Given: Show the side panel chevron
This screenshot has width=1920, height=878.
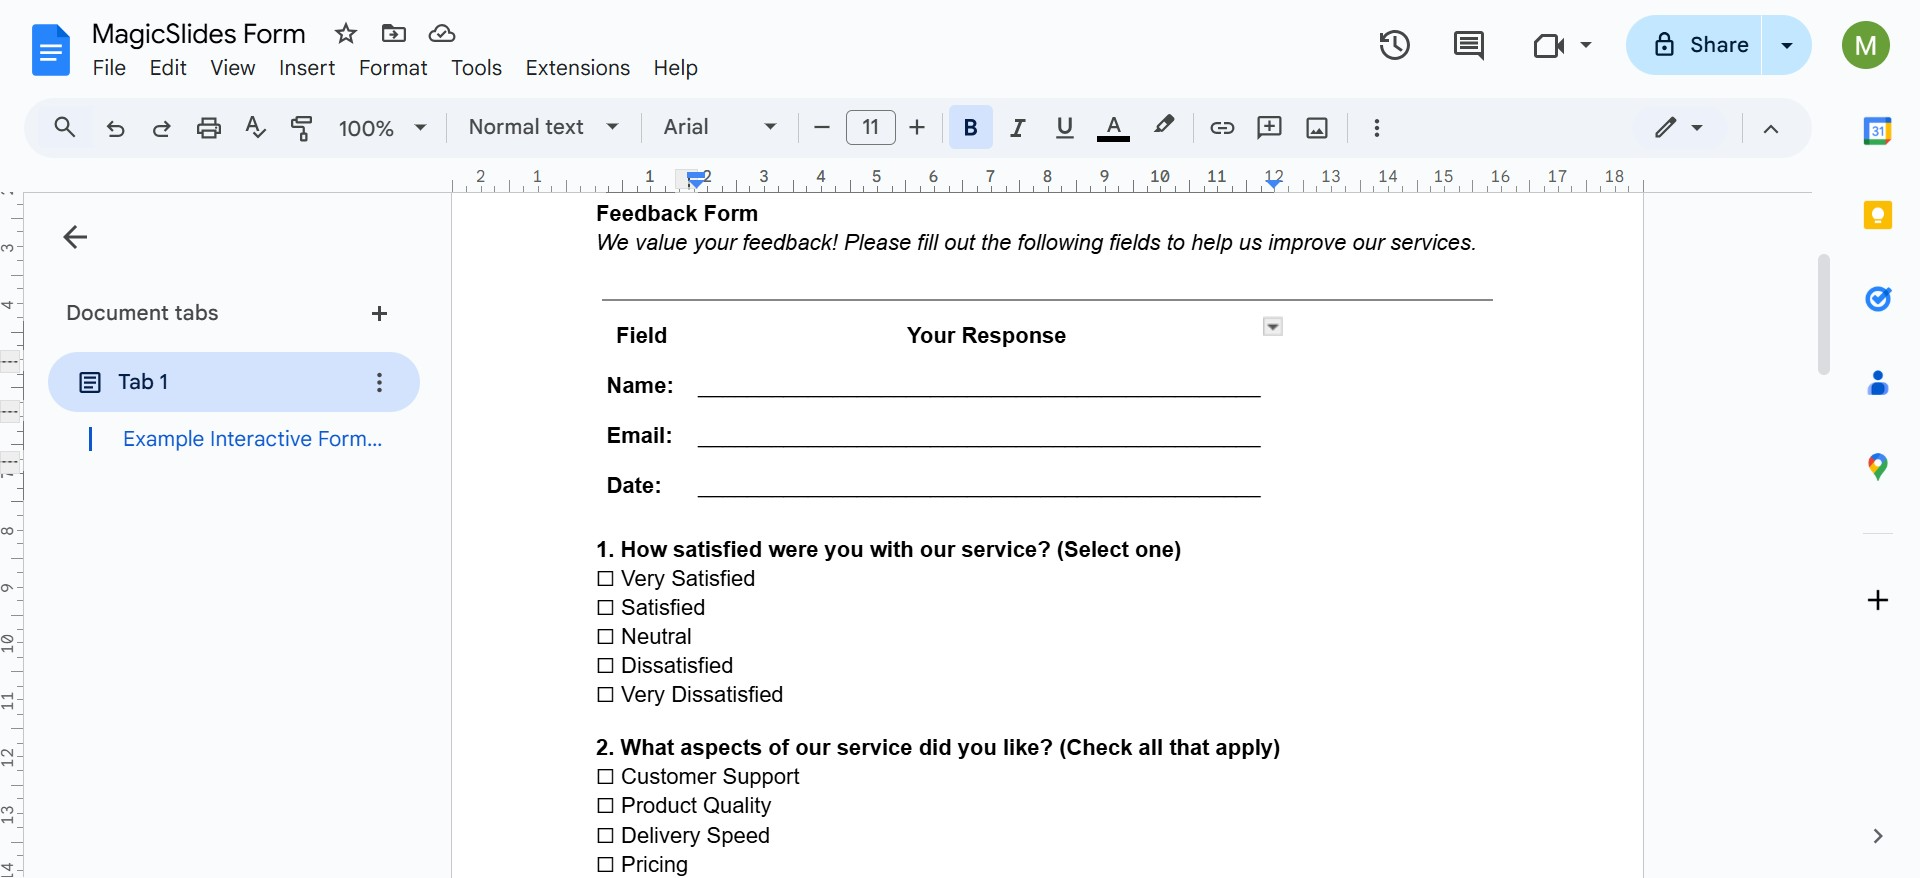Looking at the screenshot, I should coord(1878,836).
